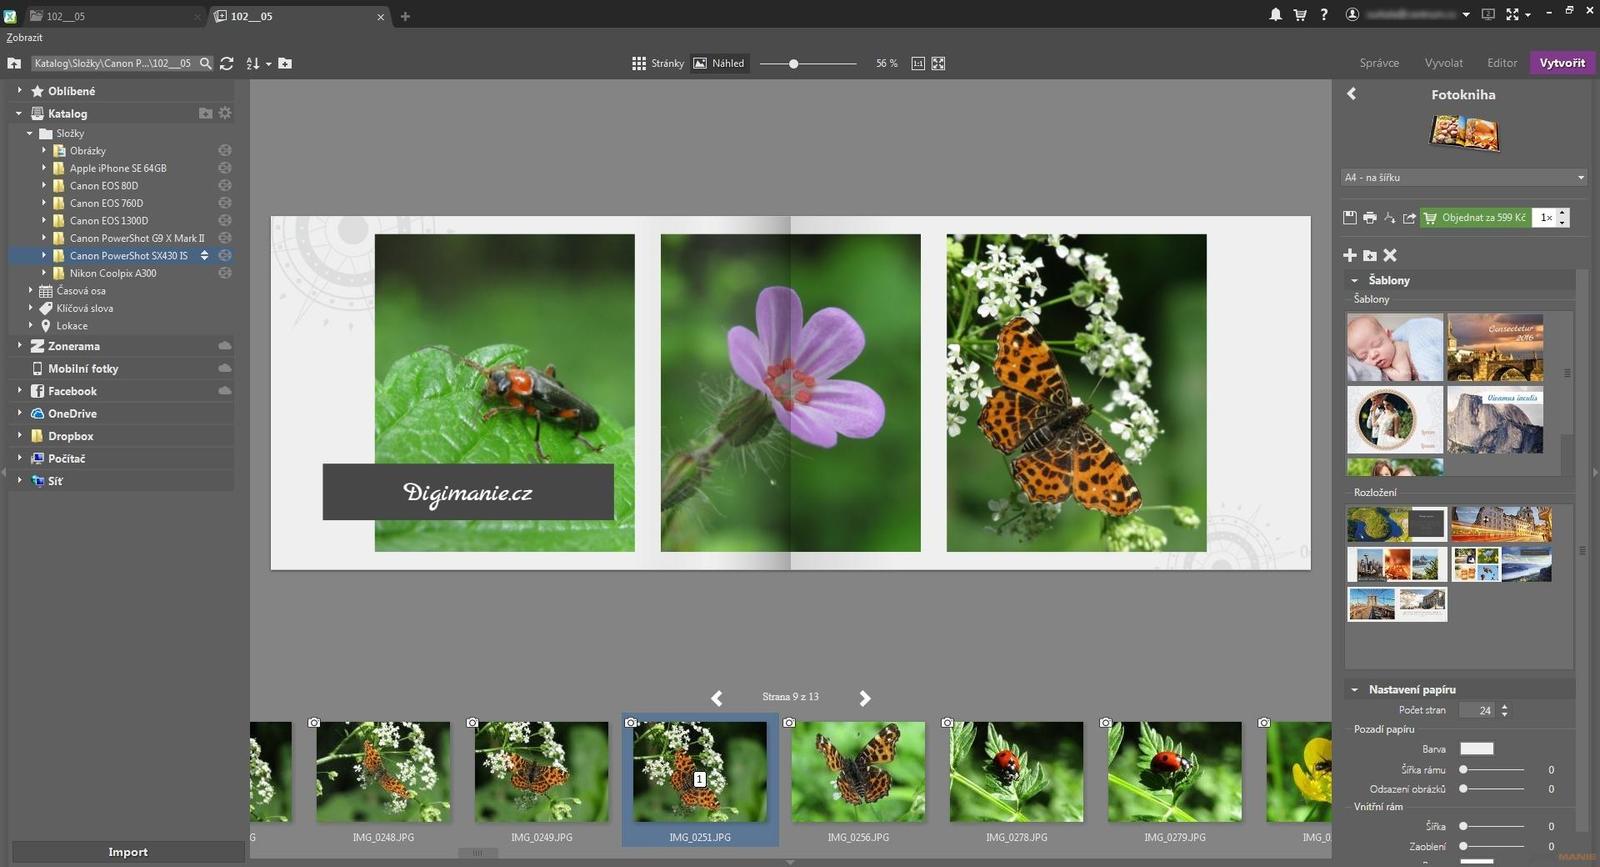Select the Vytvořit module tab
This screenshot has width=1600, height=867.
point(1562,62)
